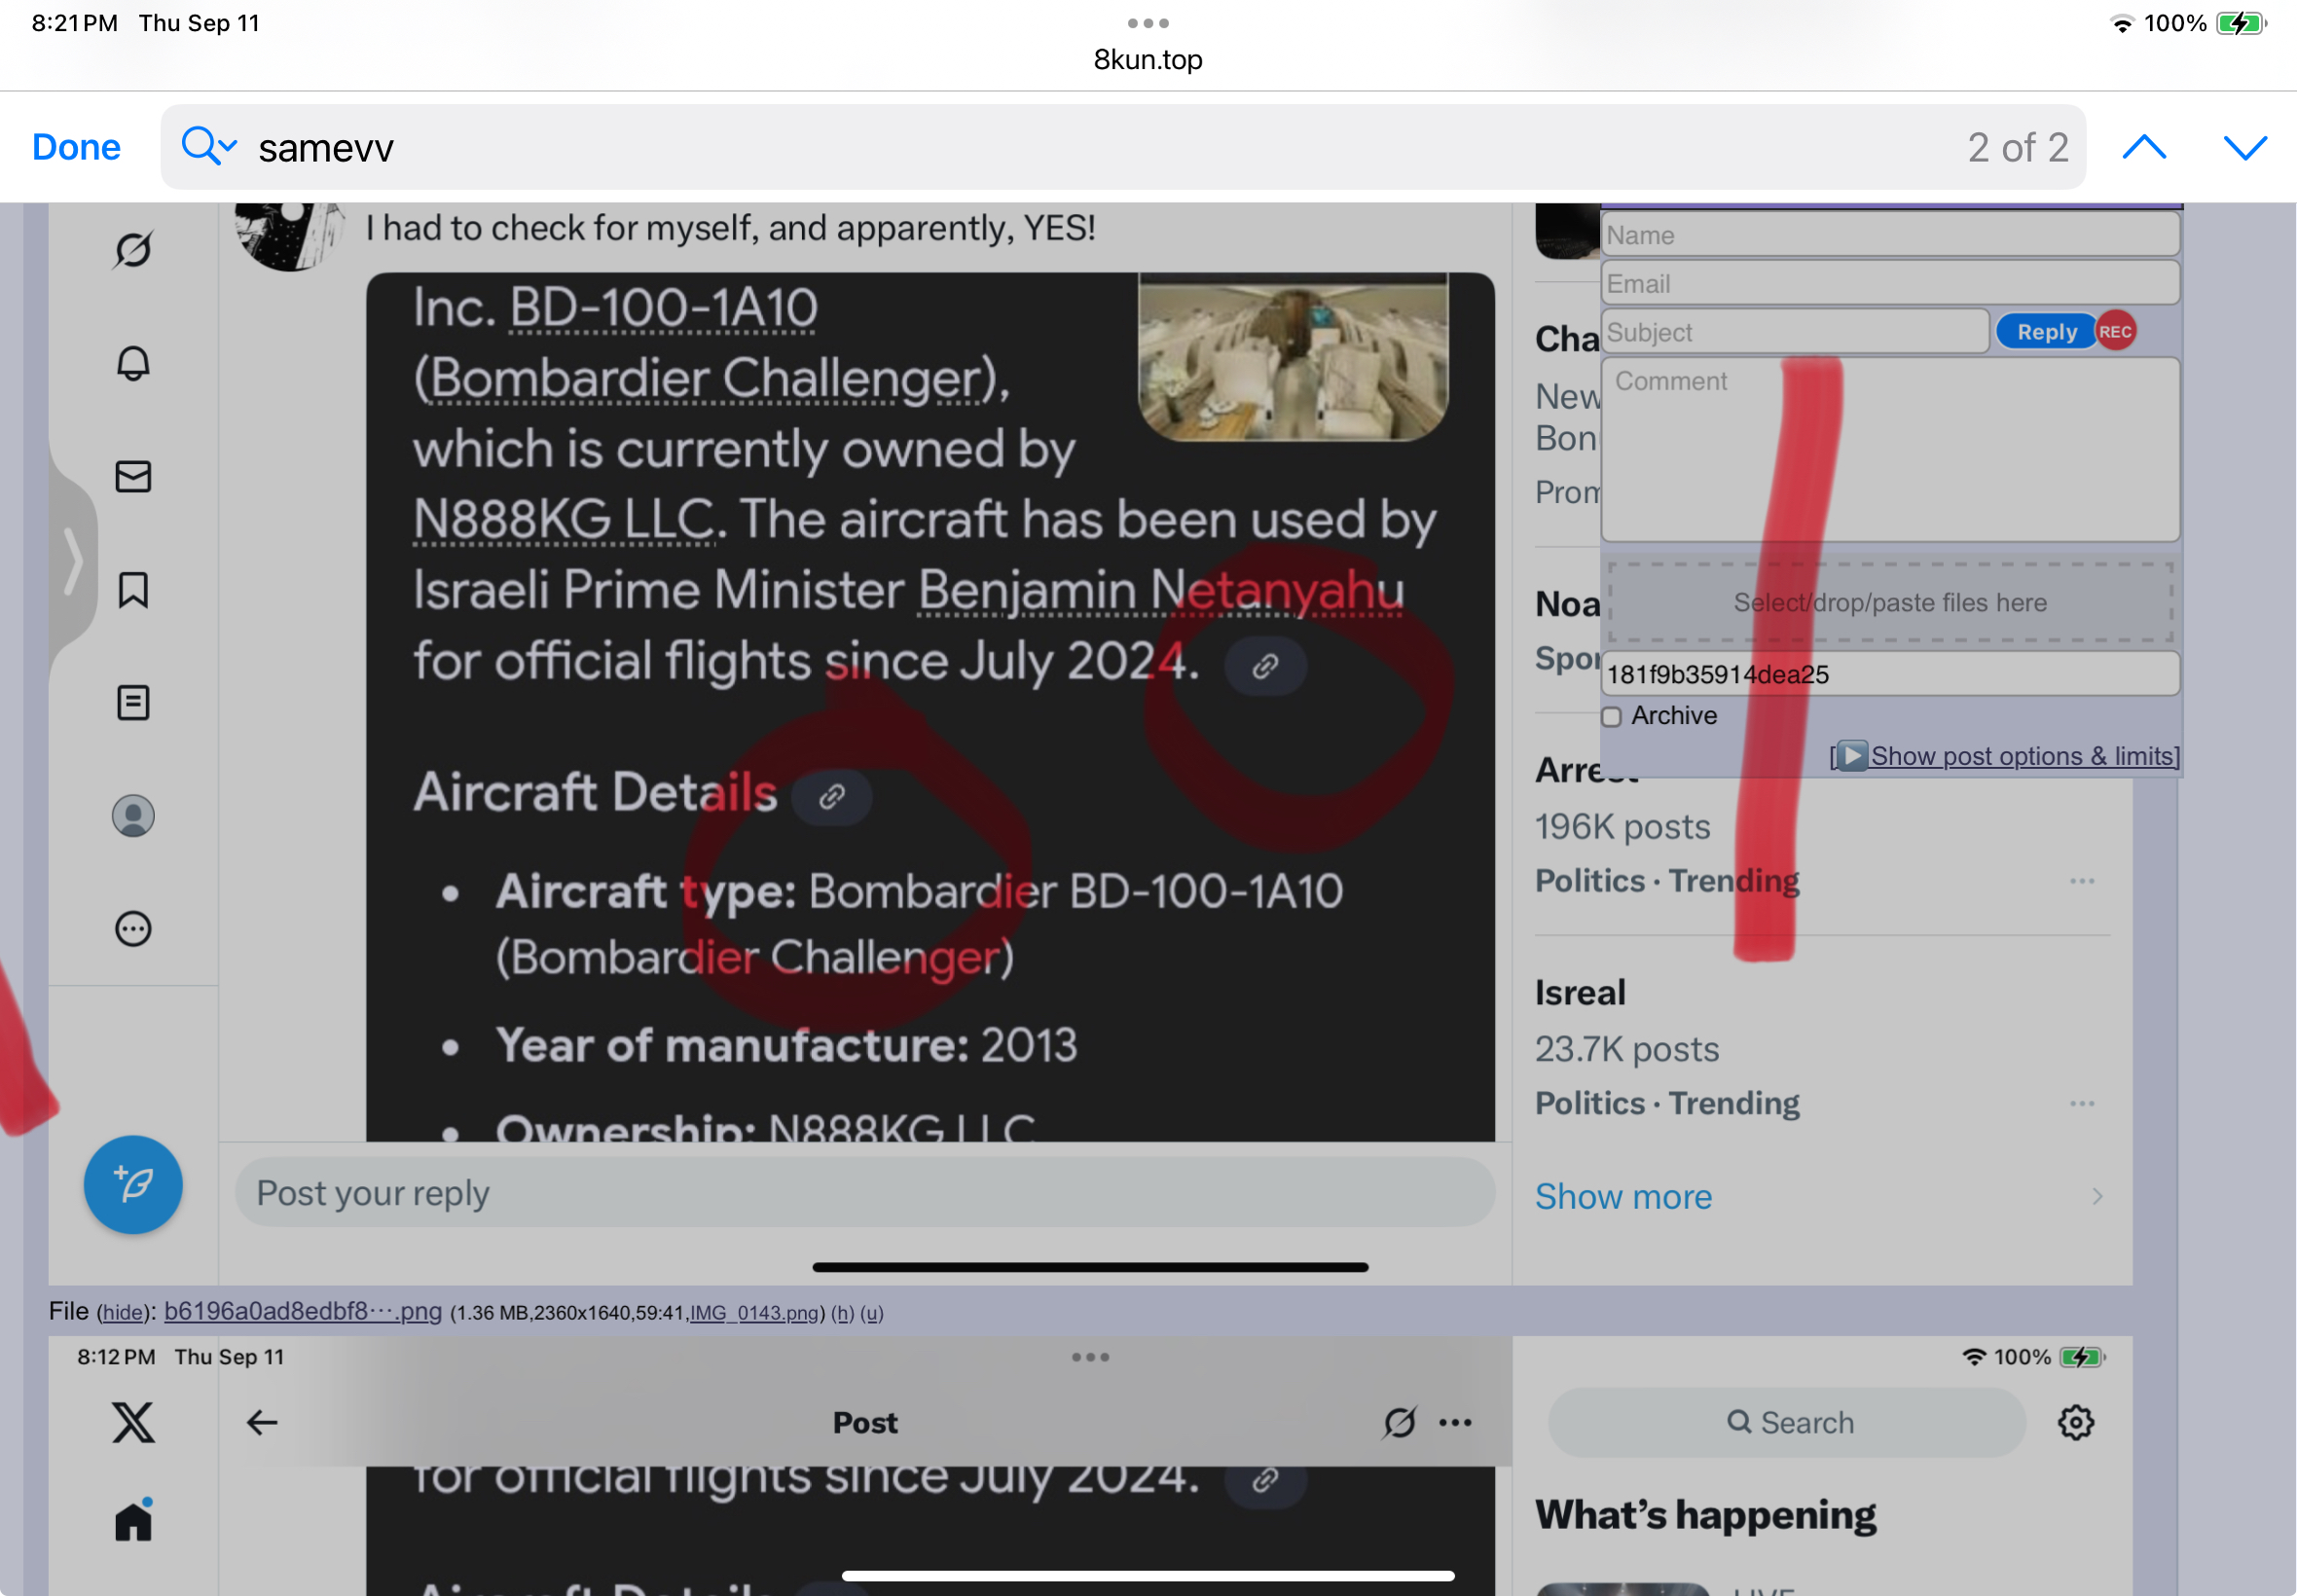The height and width of the screenshot is (1596, 2297).
Task: Tap the 8kun.top address bar
Action: (x=1148, y=60)
